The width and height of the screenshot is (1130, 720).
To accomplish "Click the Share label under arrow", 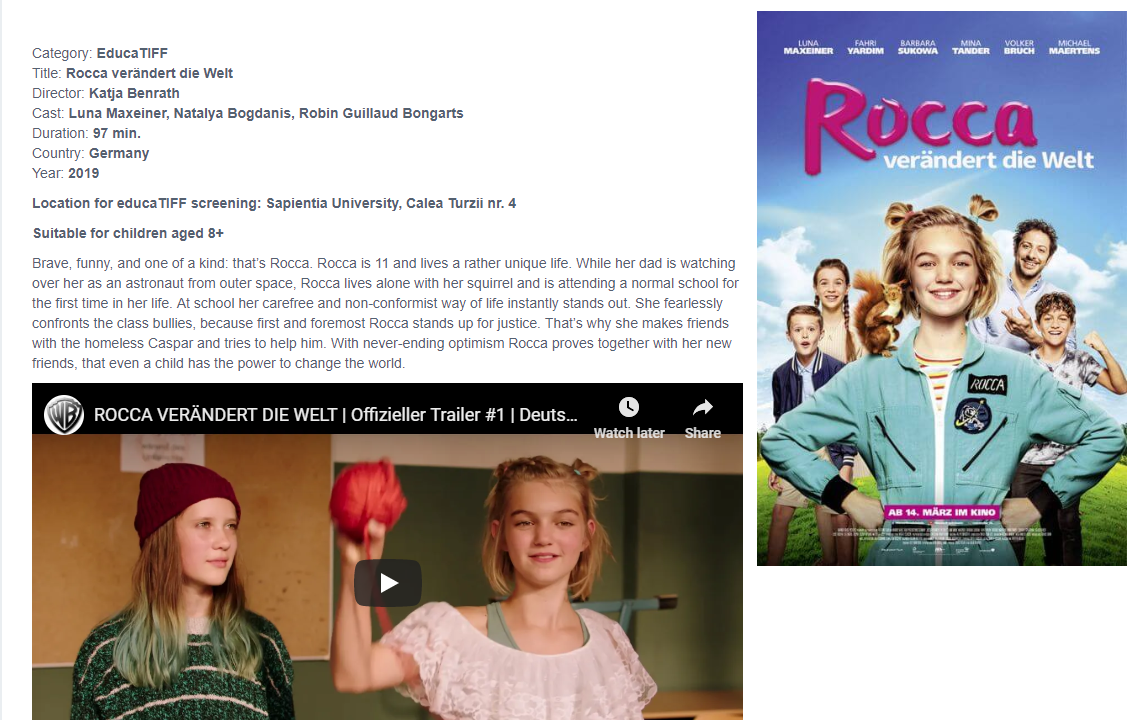I will (x=703, y=433).
